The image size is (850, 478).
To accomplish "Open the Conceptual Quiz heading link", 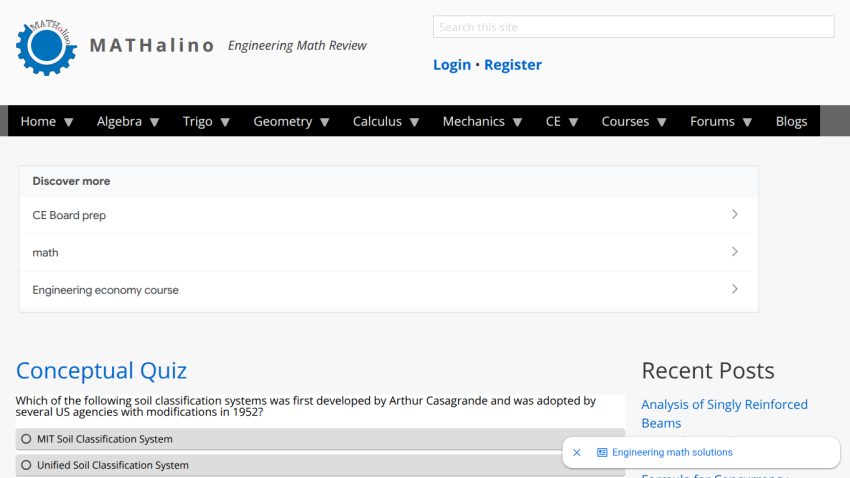I will point(101,371).
